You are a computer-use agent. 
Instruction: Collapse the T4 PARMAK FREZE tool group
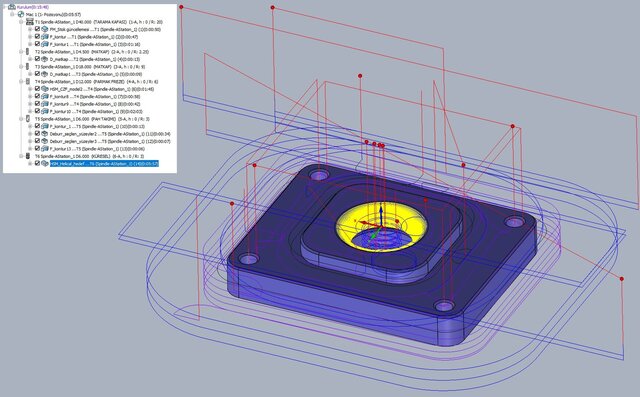pyautogui.click(x=21, y=81)
